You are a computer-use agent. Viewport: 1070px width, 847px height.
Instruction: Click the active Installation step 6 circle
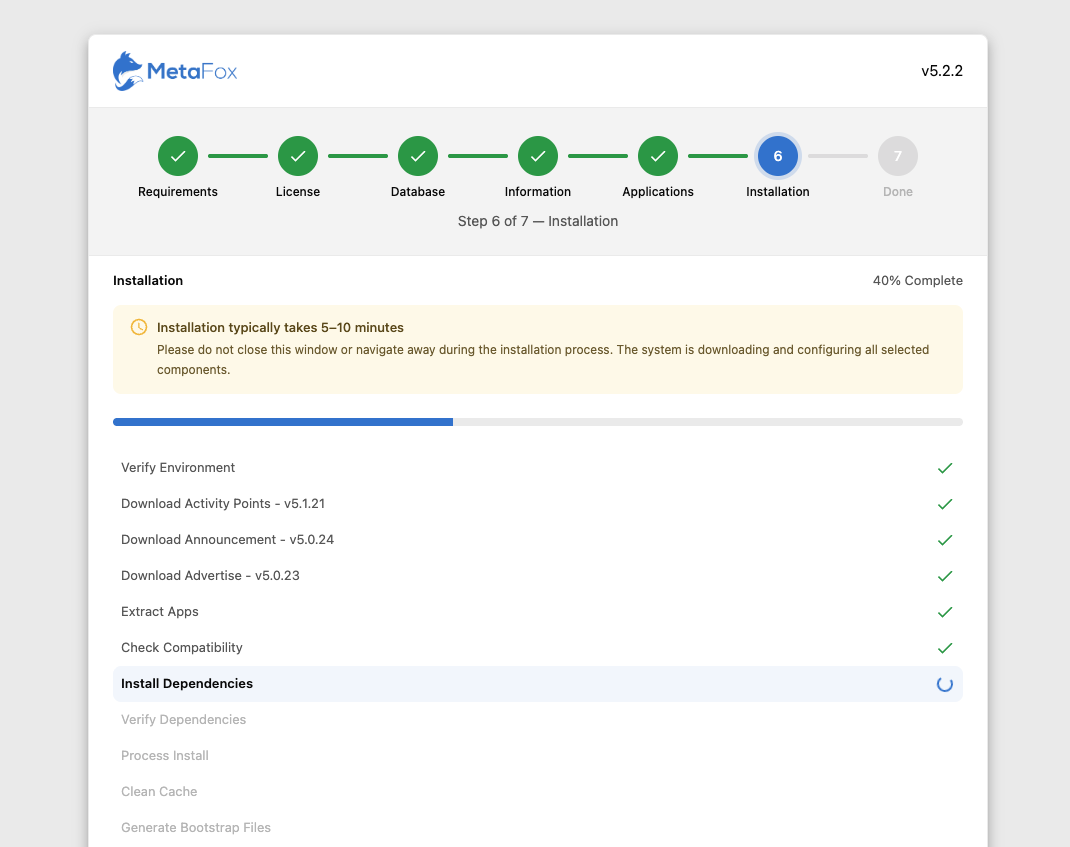pos(778,156)
